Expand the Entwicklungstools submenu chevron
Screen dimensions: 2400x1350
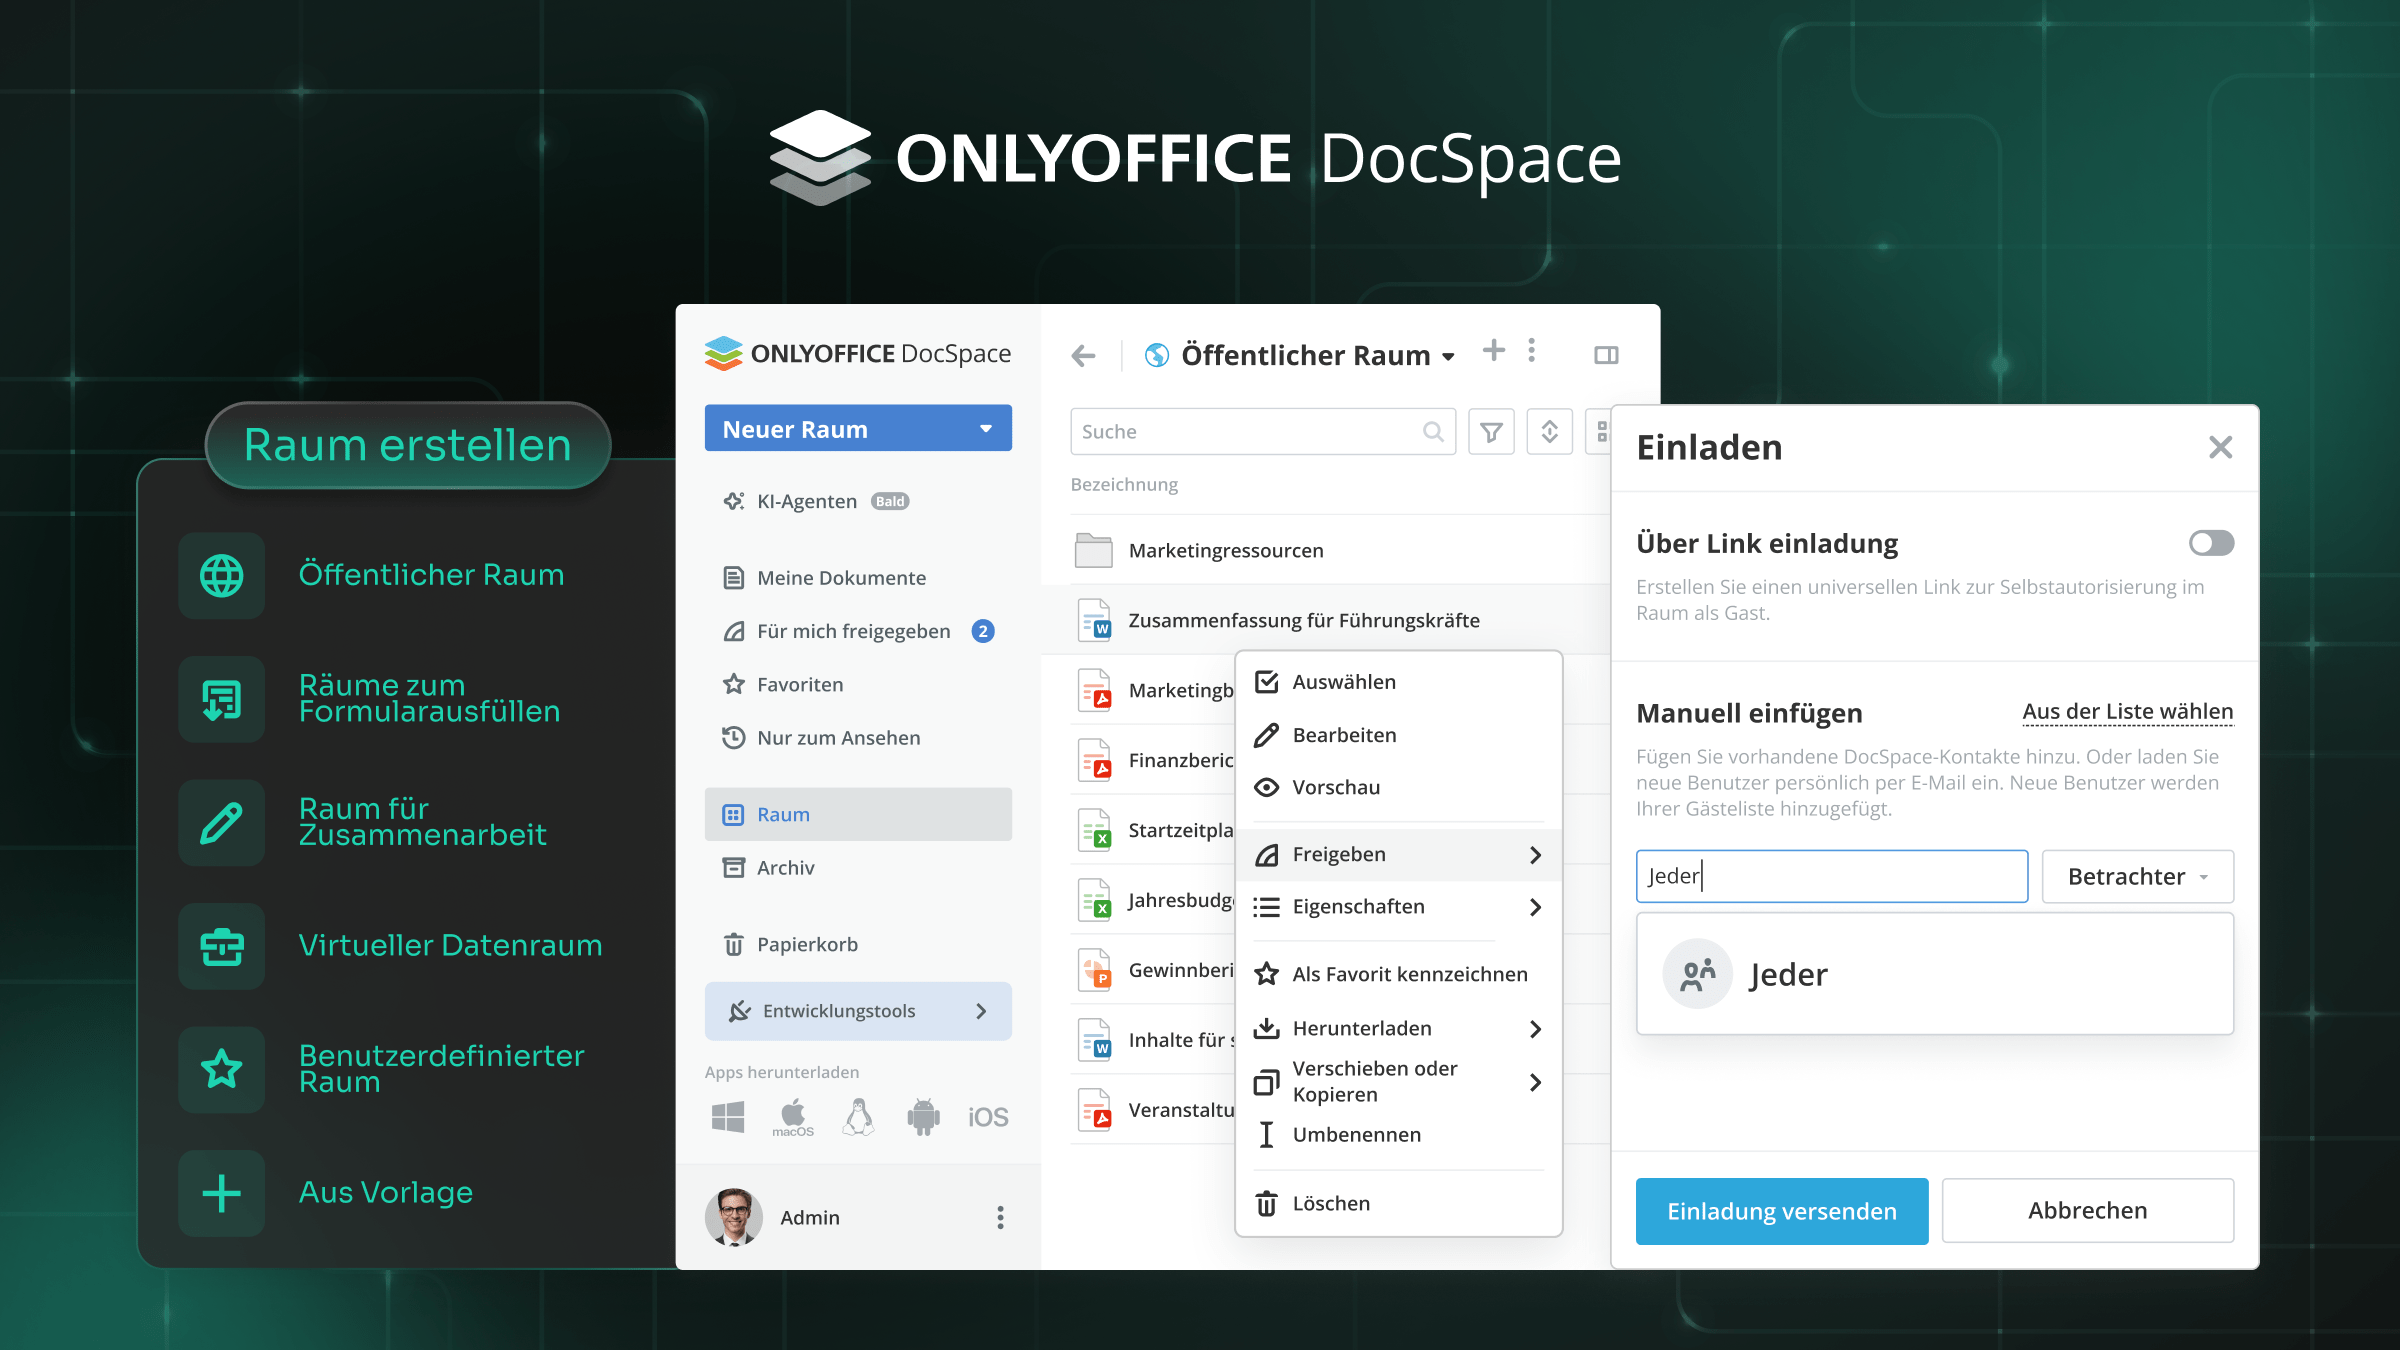981,1011
